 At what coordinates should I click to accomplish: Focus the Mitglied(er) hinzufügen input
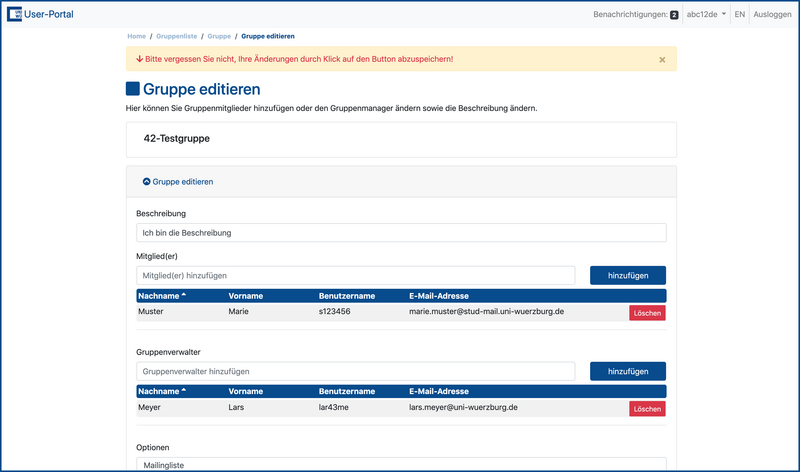point(355,275)
